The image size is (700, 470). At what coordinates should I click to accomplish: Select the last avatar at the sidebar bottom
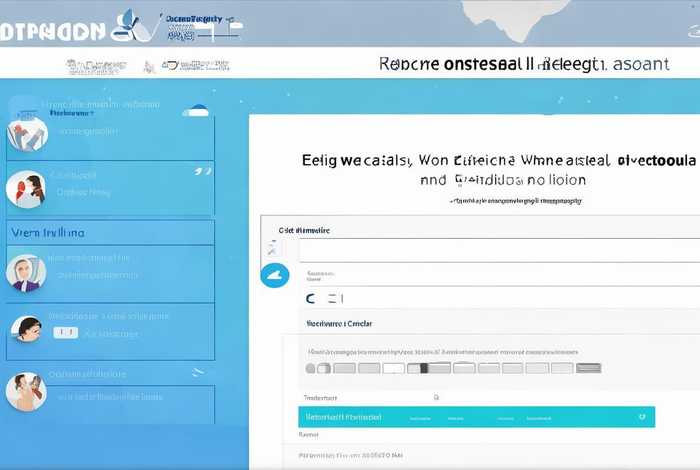click(x=25, y=391)
